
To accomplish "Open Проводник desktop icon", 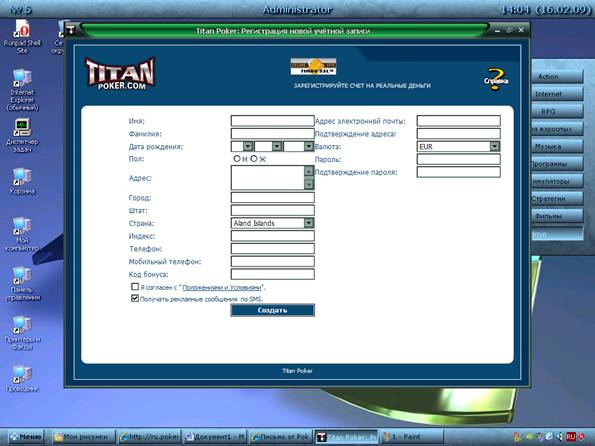I will point(22,379).
